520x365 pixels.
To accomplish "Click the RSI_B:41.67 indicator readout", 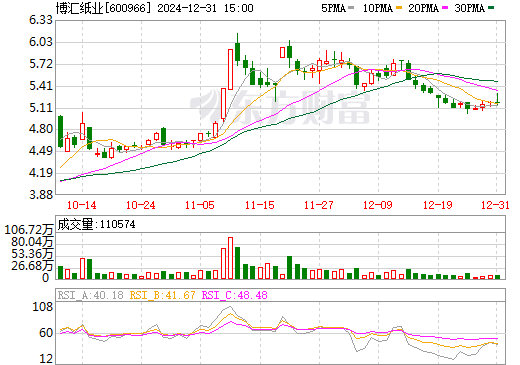I will (162, 295).
